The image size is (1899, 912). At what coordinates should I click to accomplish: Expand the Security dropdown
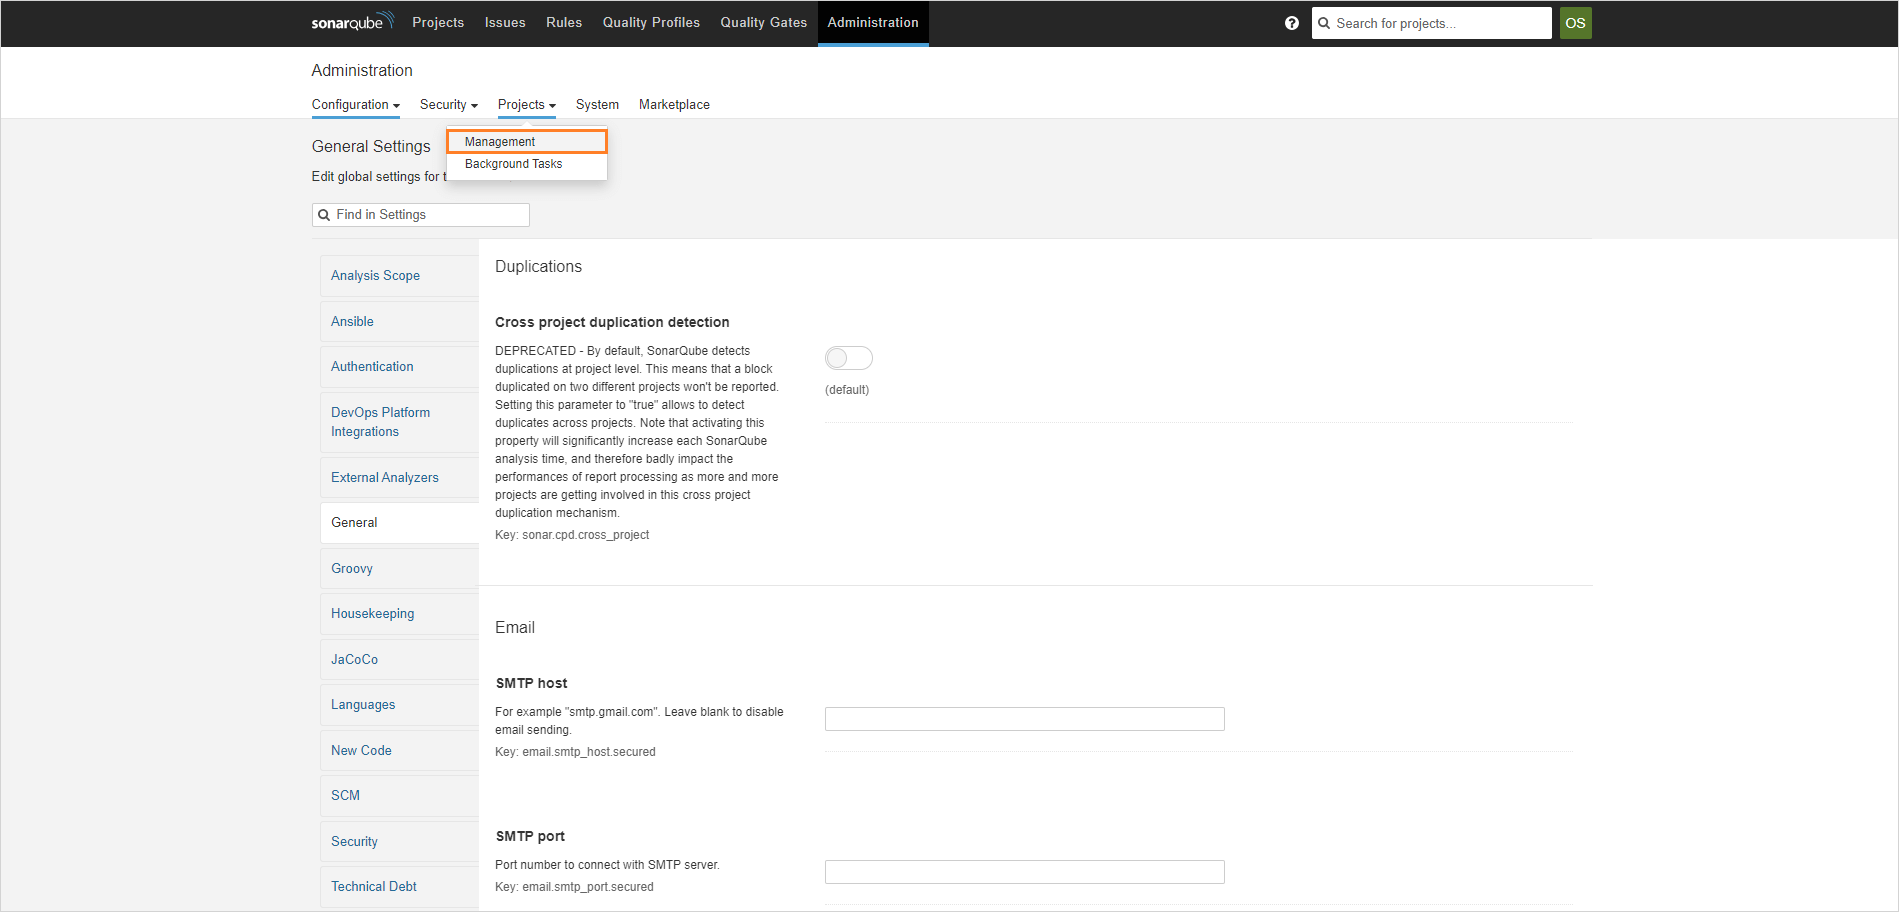448,104
